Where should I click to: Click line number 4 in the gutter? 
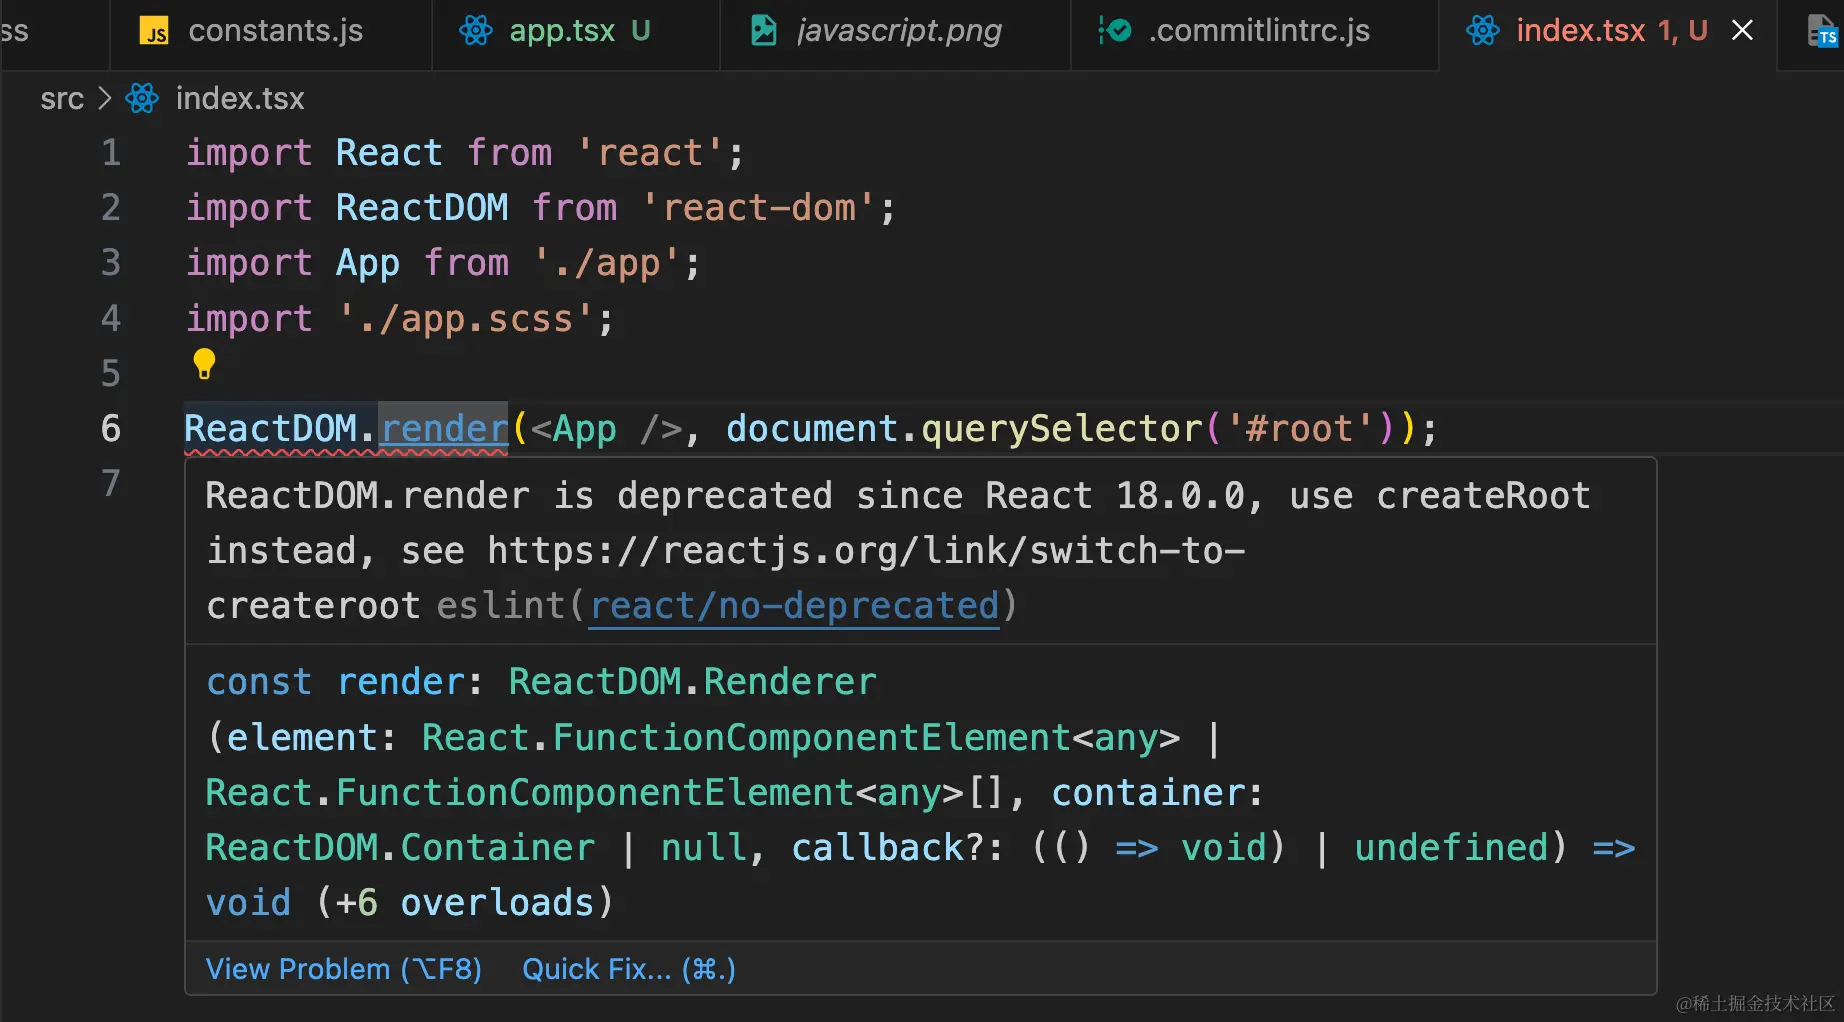111,319
